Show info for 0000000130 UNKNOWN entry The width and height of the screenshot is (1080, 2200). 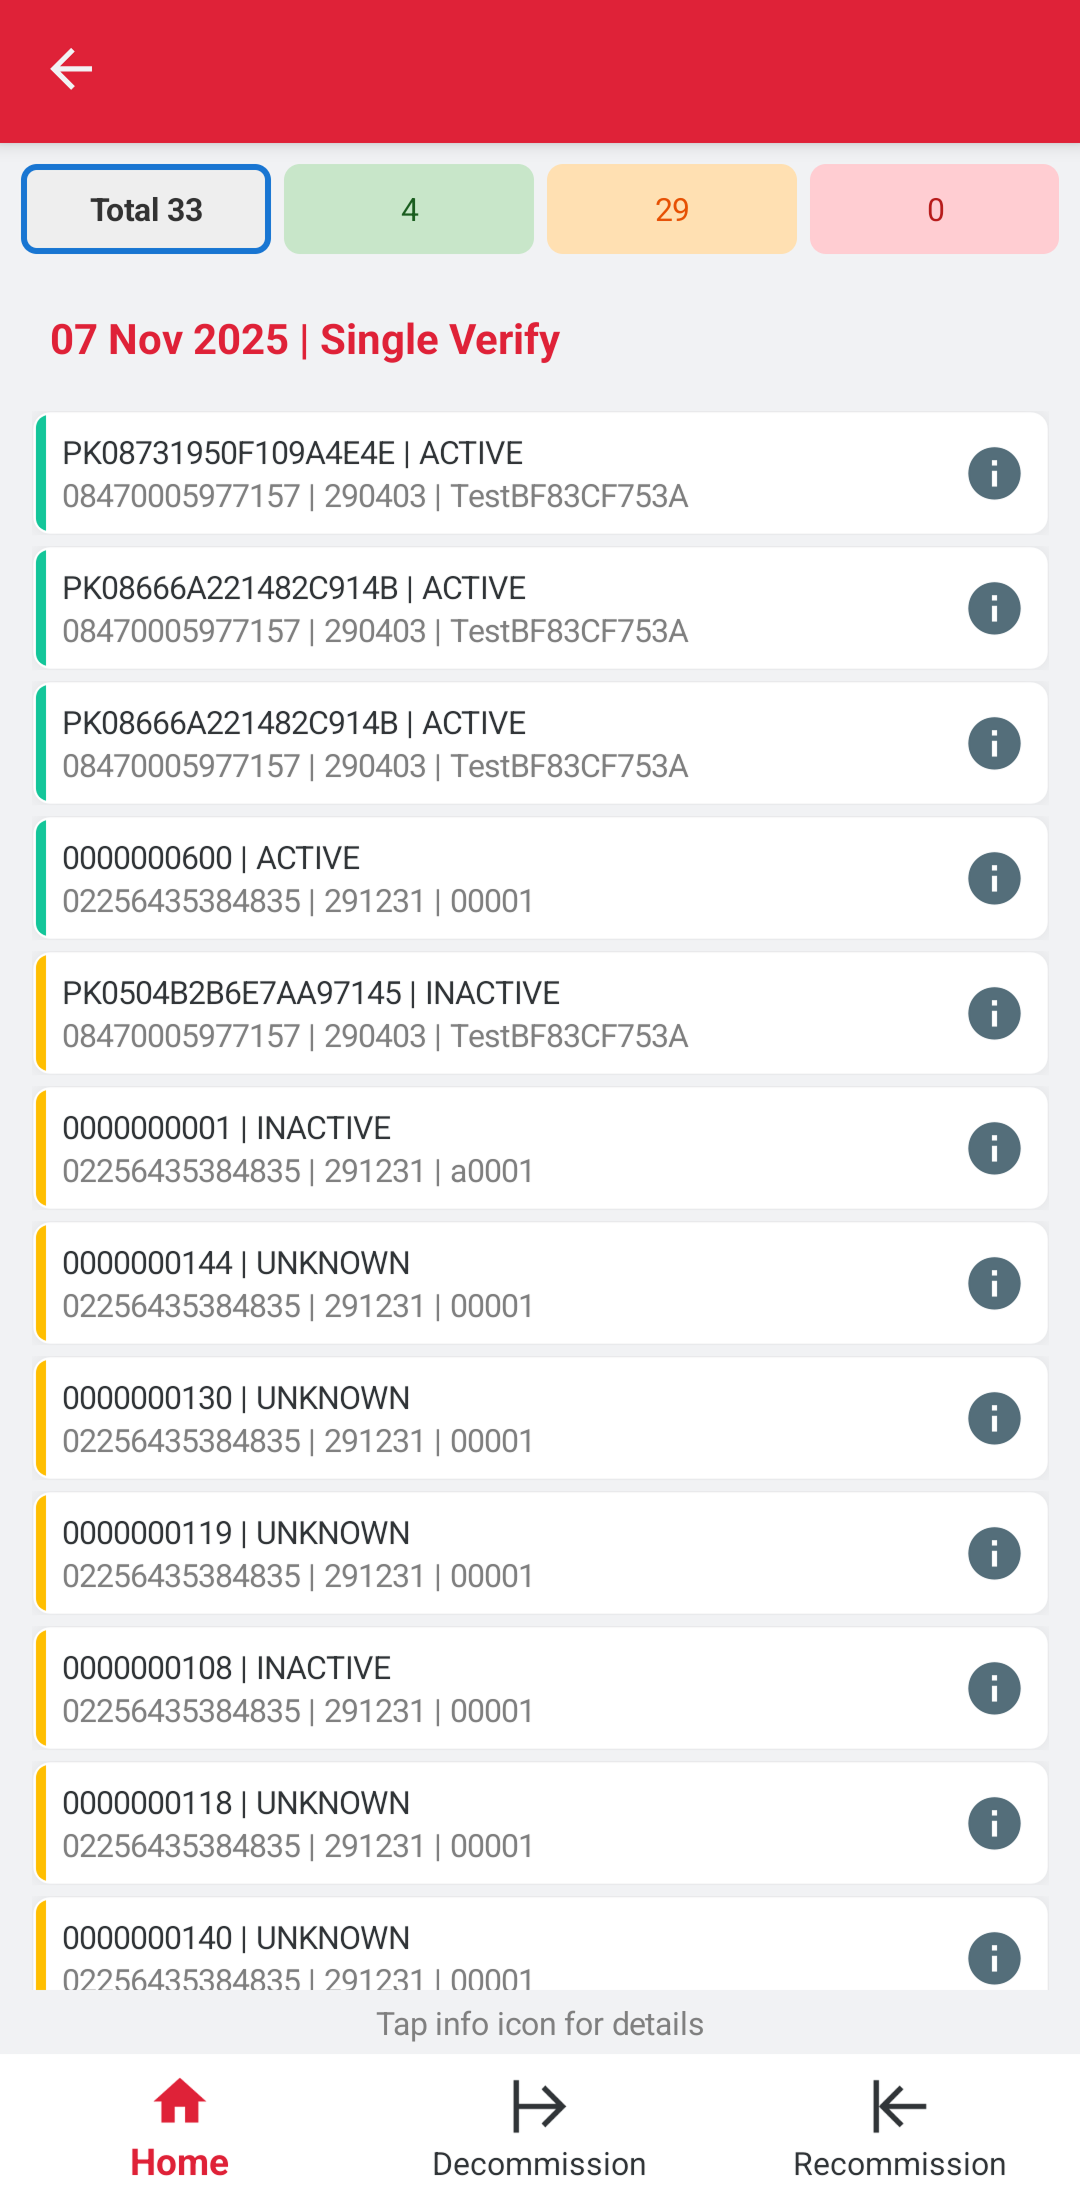click(994, 1418)
